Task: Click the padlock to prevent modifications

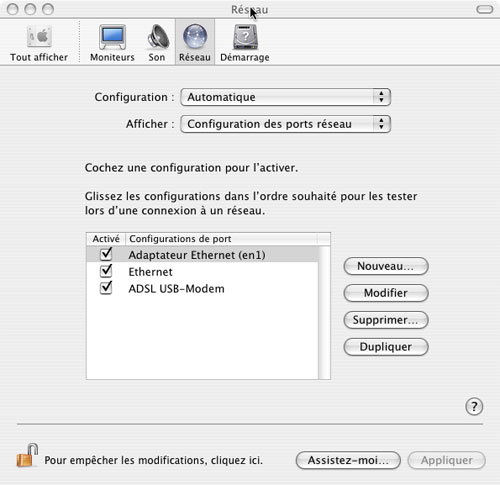Action: pos(27,455)
